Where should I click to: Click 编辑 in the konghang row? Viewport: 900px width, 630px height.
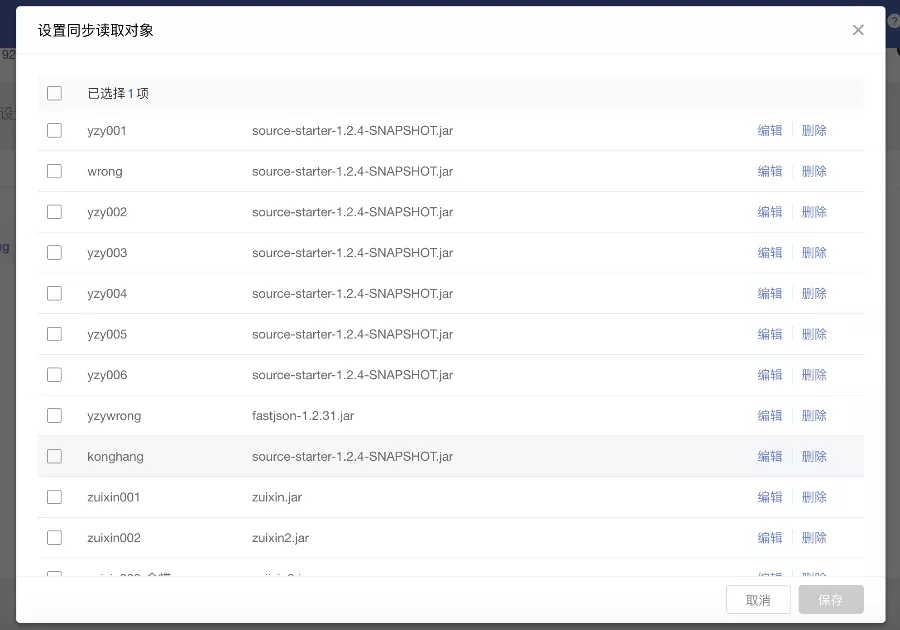tap(770, 456)
